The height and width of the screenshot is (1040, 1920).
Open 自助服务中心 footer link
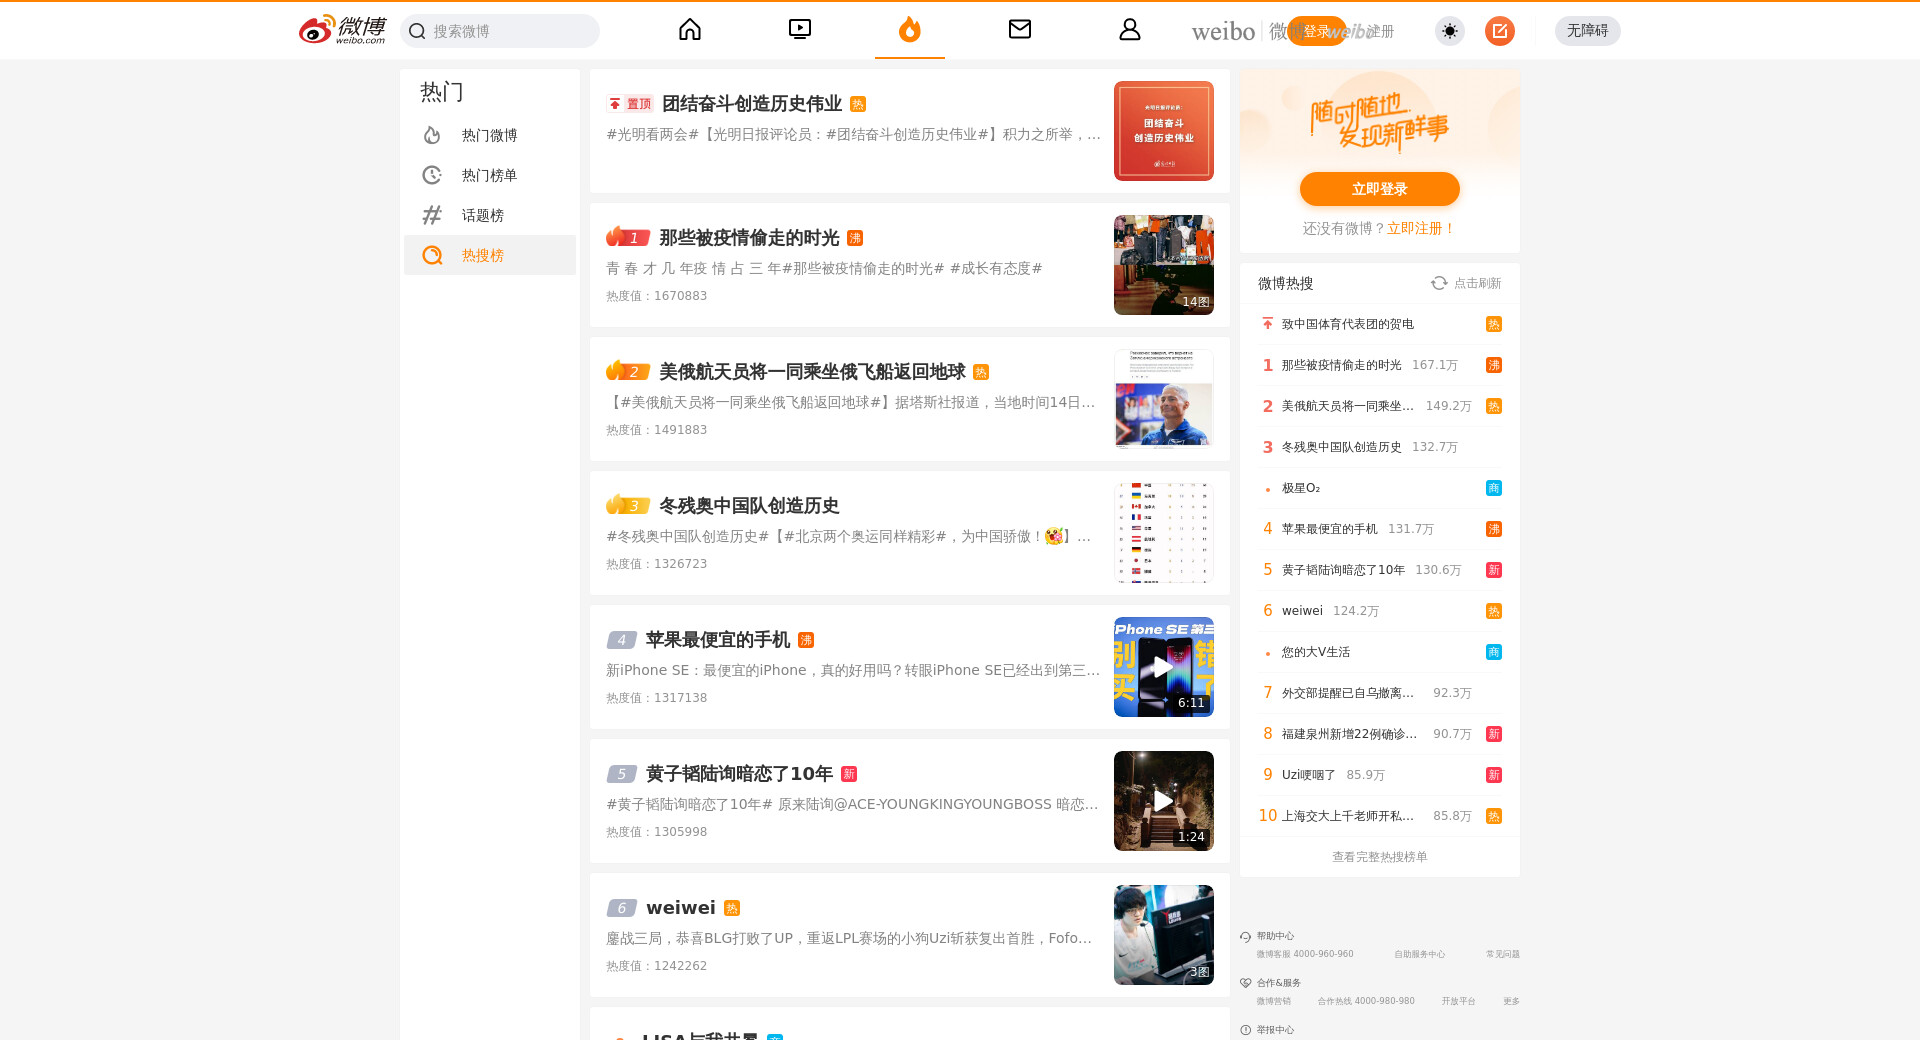(x=1420, y=954)
